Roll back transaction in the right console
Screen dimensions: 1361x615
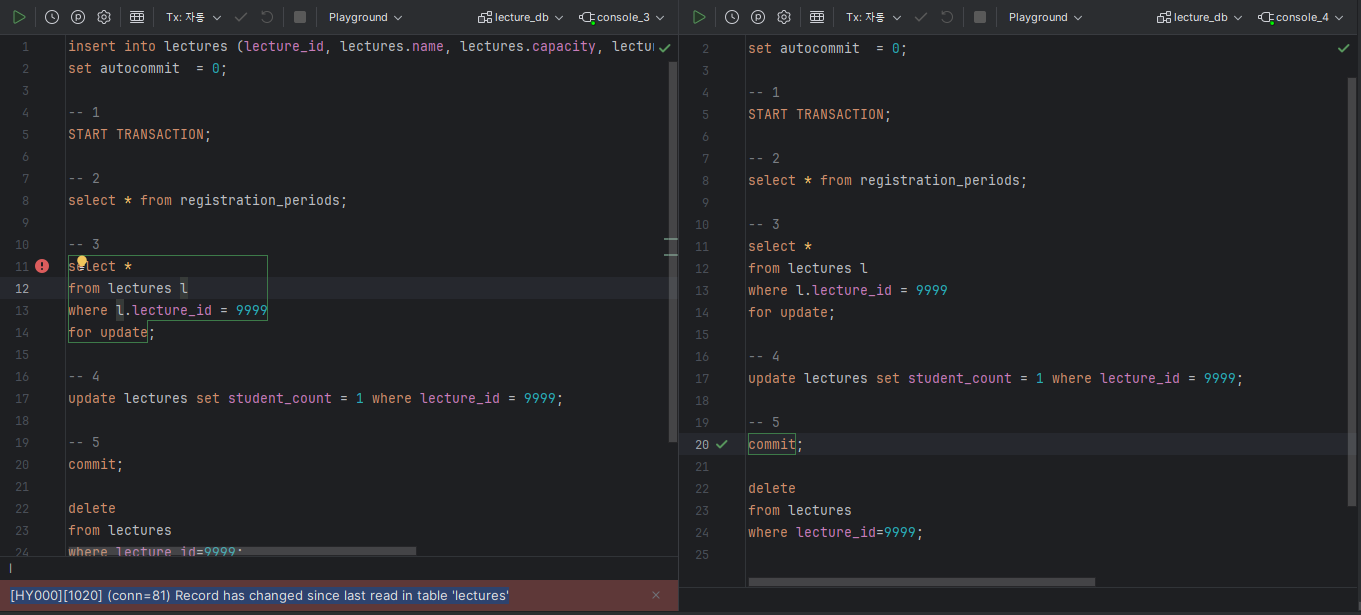point(947,17)
